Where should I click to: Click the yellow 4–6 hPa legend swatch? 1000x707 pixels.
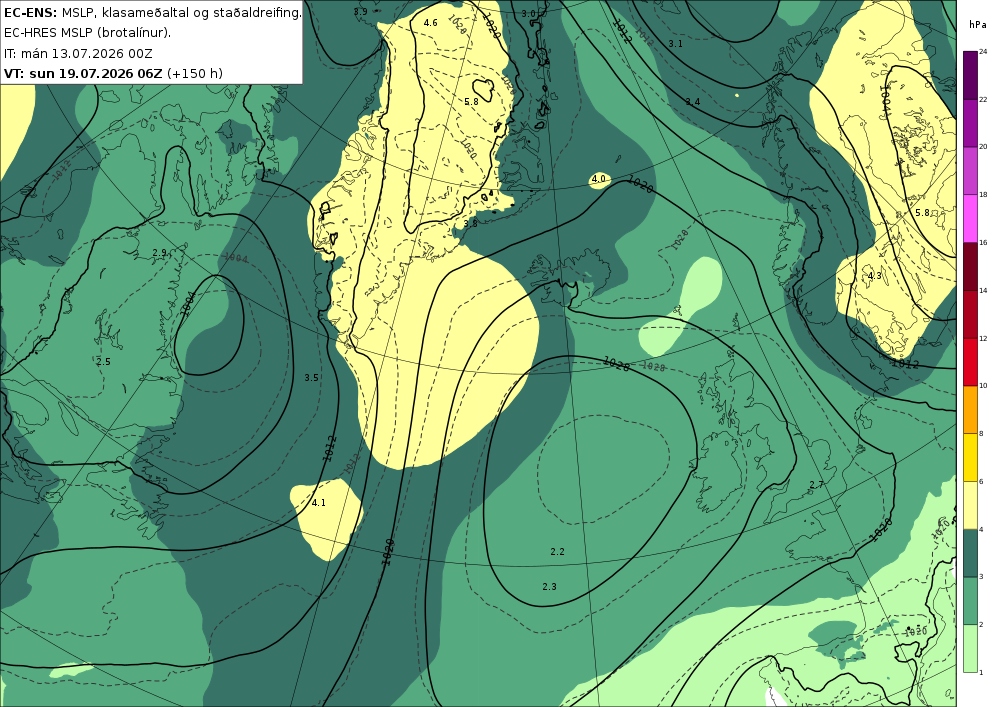click(970, 505)
